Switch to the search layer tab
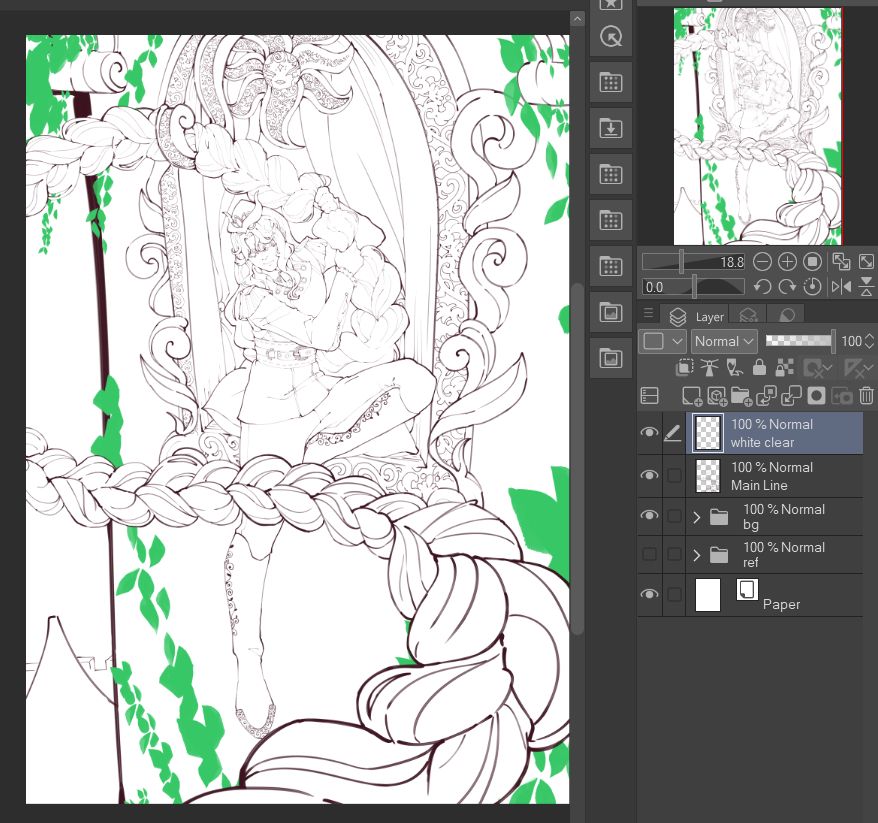This screenshot has width=878, height=823. pyautogui.click(x=749, y=316)
